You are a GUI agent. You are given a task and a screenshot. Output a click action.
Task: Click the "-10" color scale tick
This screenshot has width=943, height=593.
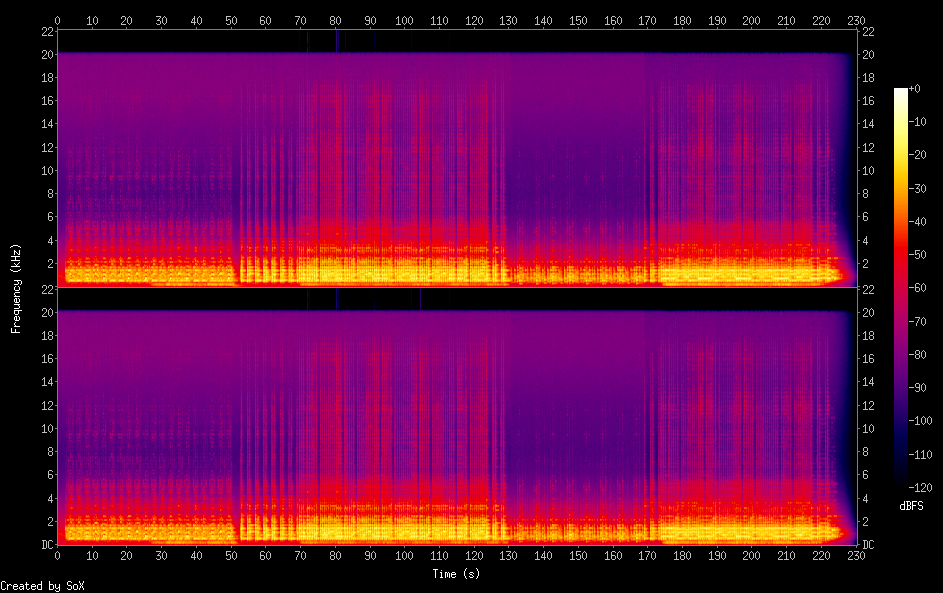(917, 121)
